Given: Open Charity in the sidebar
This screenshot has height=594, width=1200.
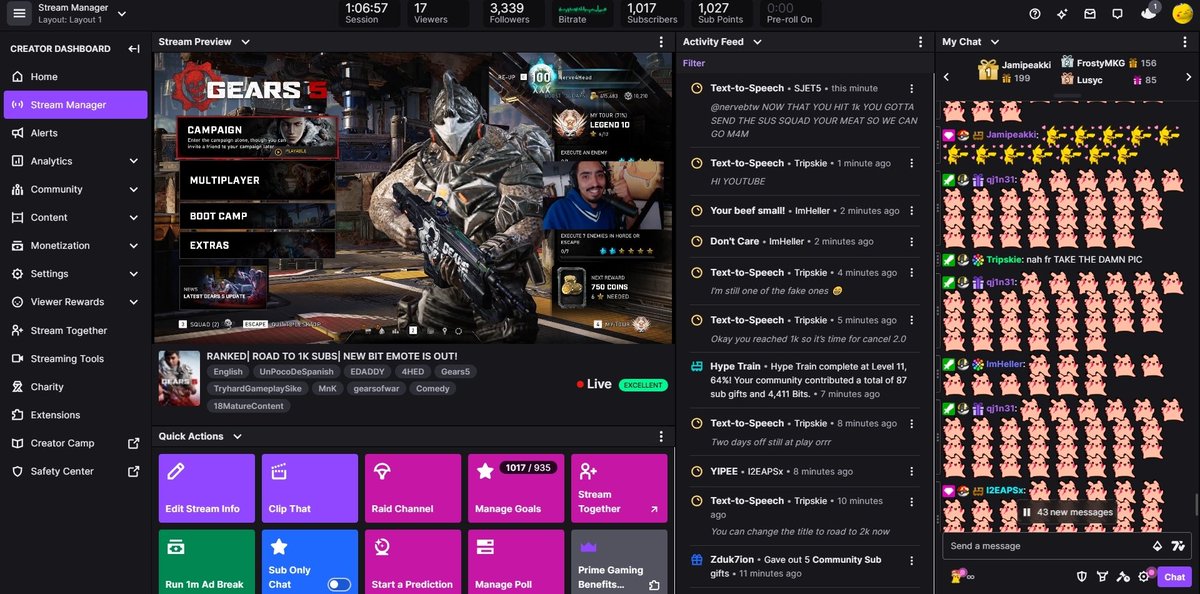Looking at the screenshot, I should pos(75,387).
